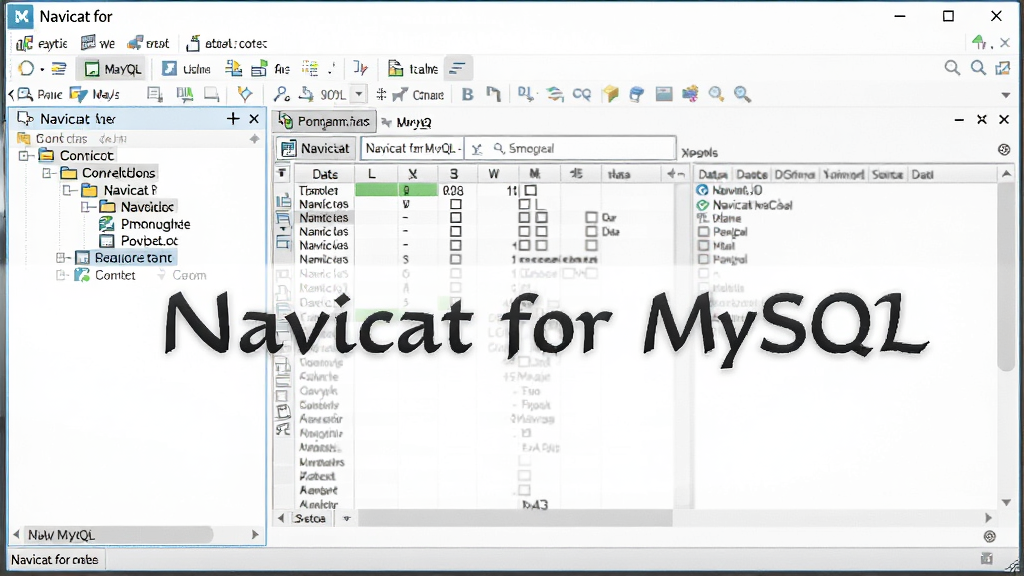Screen dimensions: 1024x576
Task: Click the picture window icon before puzzle icon
Action: point(664,95)
